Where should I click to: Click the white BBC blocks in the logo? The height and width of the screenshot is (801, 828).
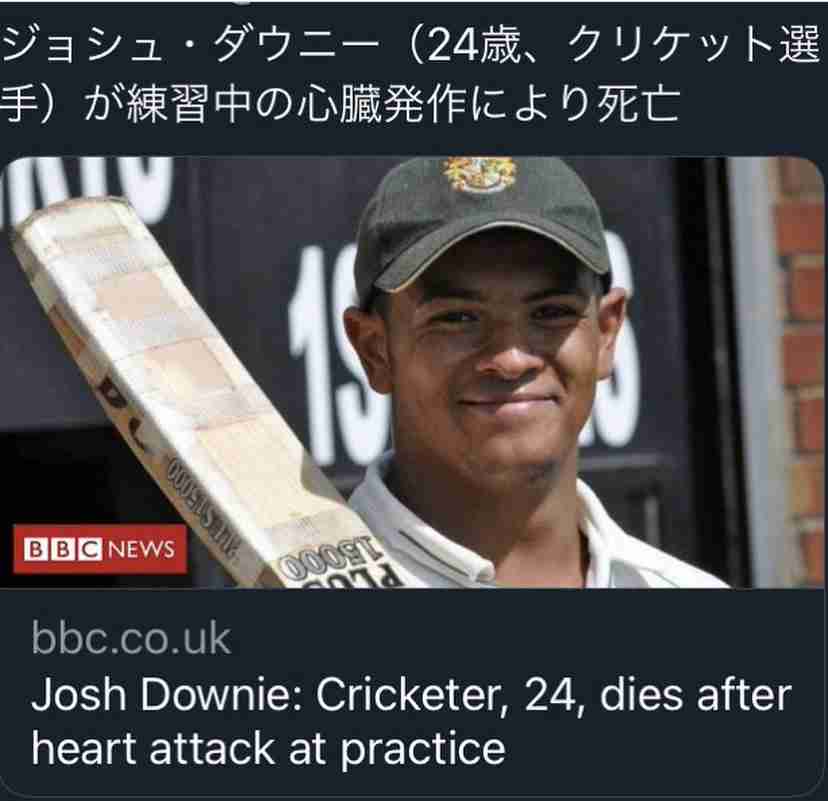(x=62, y=549)
